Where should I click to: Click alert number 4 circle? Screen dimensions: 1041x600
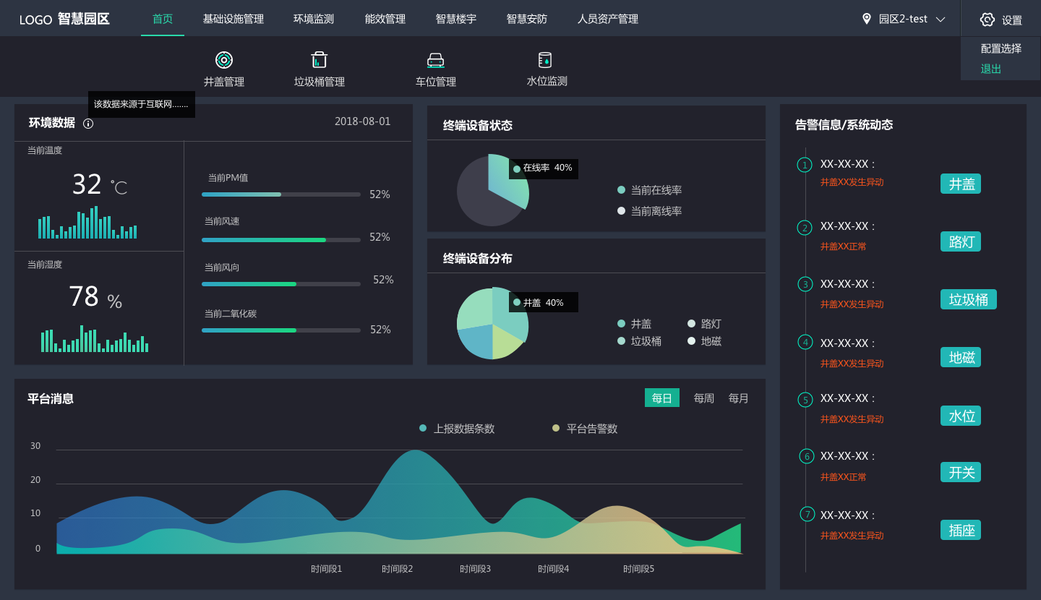(805, 342)
